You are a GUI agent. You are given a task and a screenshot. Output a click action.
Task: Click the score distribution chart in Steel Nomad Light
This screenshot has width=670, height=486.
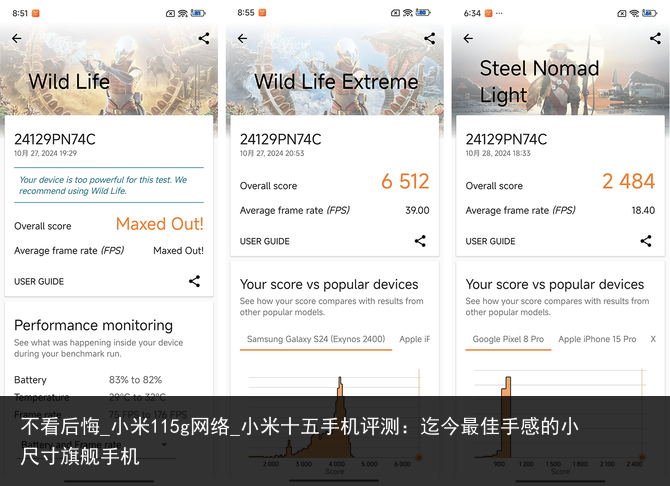tap(560, 421)
